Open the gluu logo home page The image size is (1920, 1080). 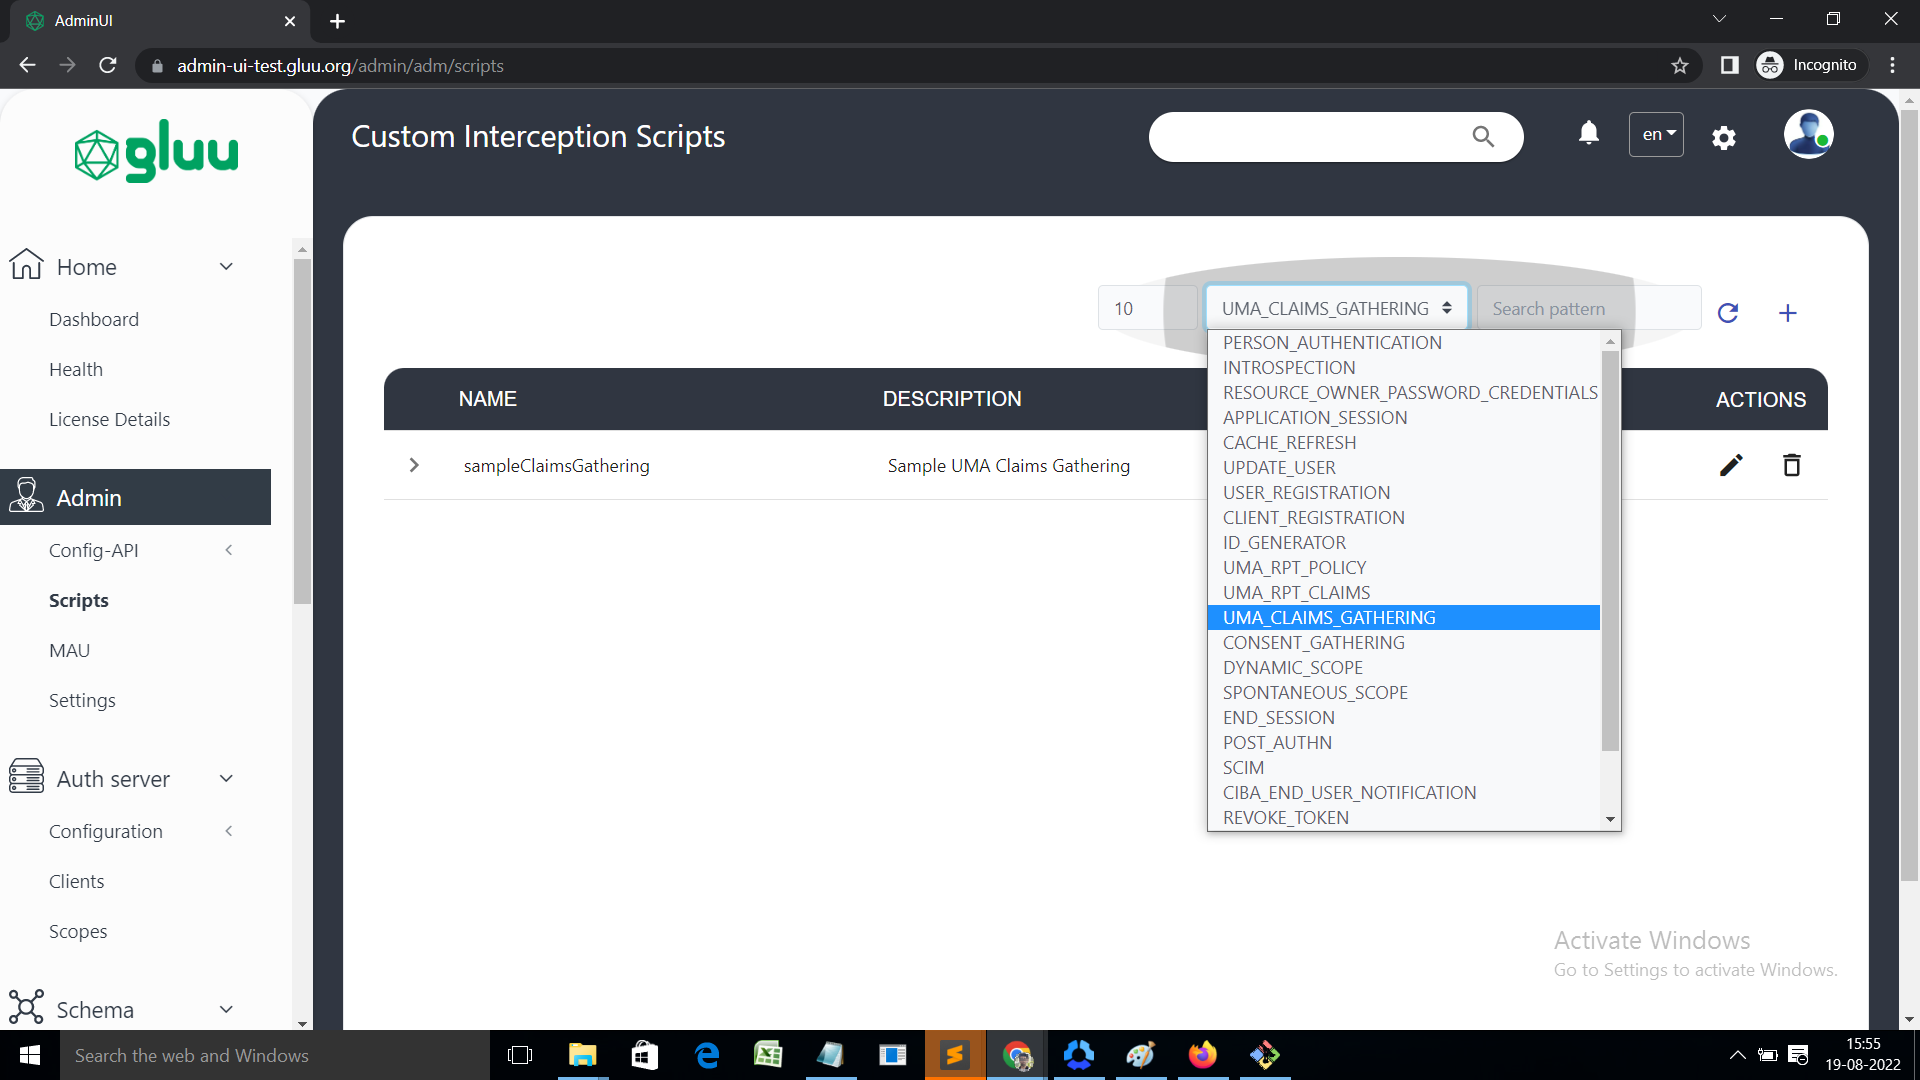(155, 150)
